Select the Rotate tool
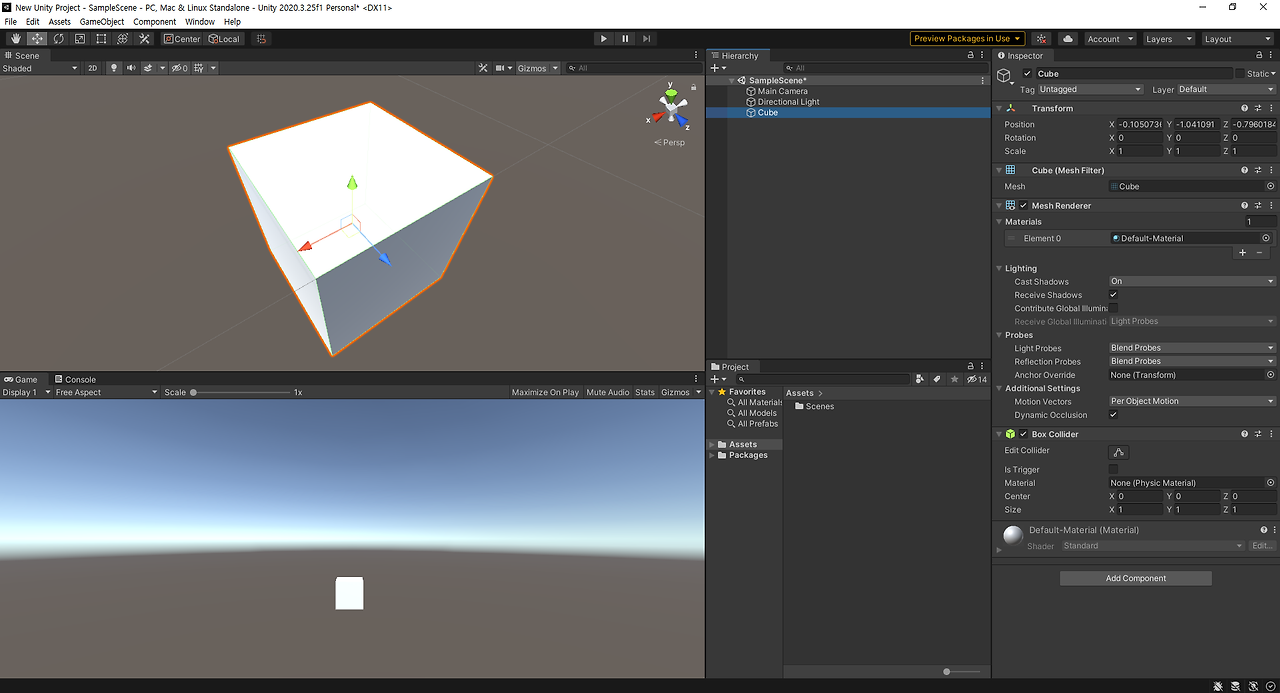The image size is (1280, 693). click(x=58, y=38)
